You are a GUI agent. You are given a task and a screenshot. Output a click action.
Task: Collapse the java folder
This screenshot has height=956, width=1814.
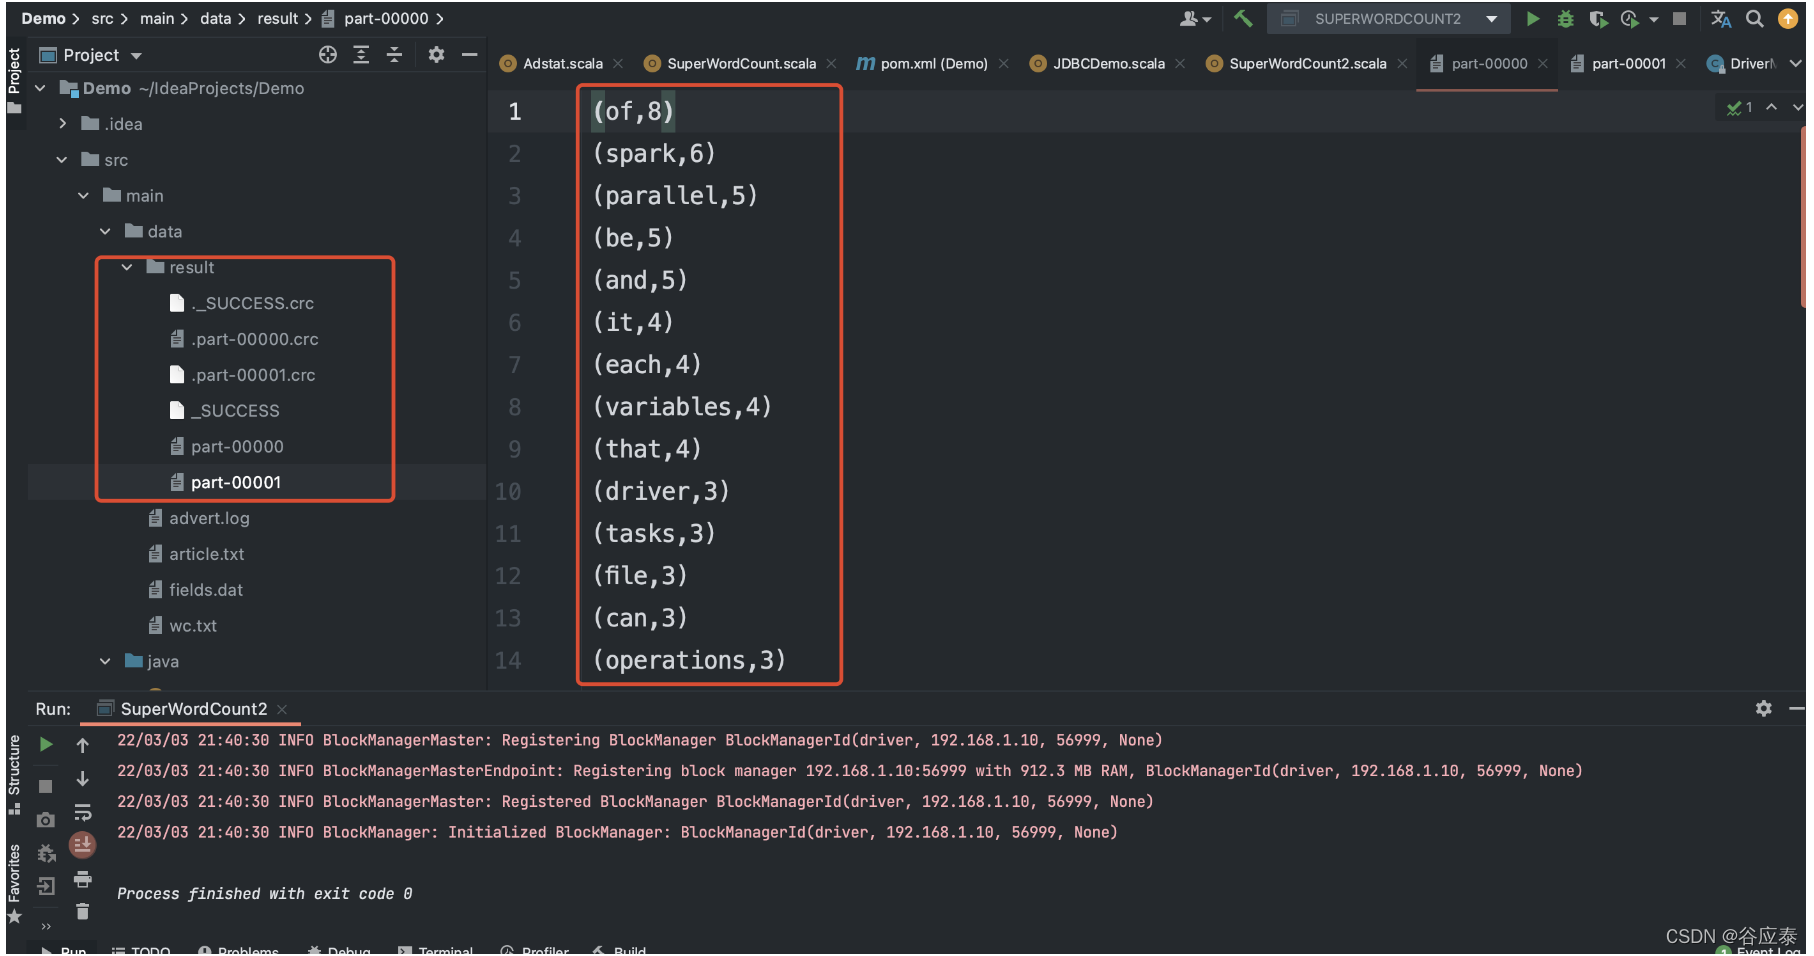(106, 661)
